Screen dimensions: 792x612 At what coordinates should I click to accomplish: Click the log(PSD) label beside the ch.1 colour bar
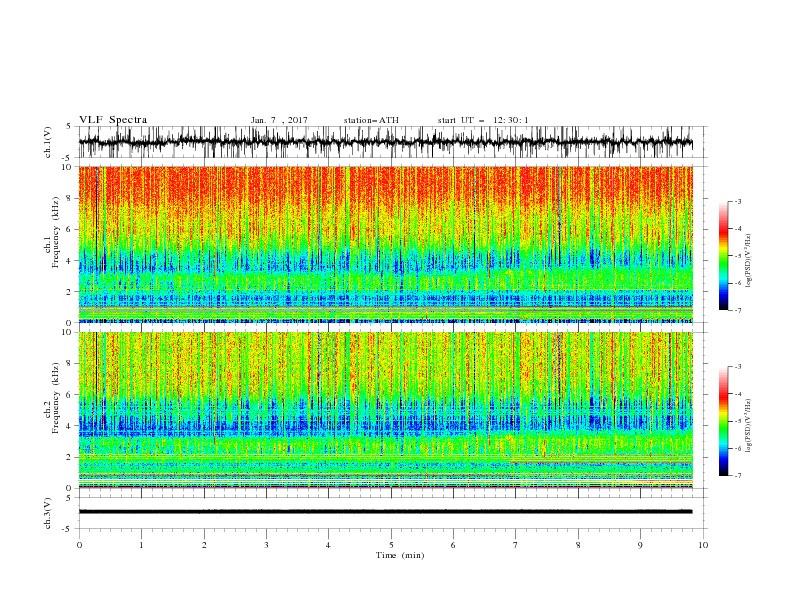[749, 262]
